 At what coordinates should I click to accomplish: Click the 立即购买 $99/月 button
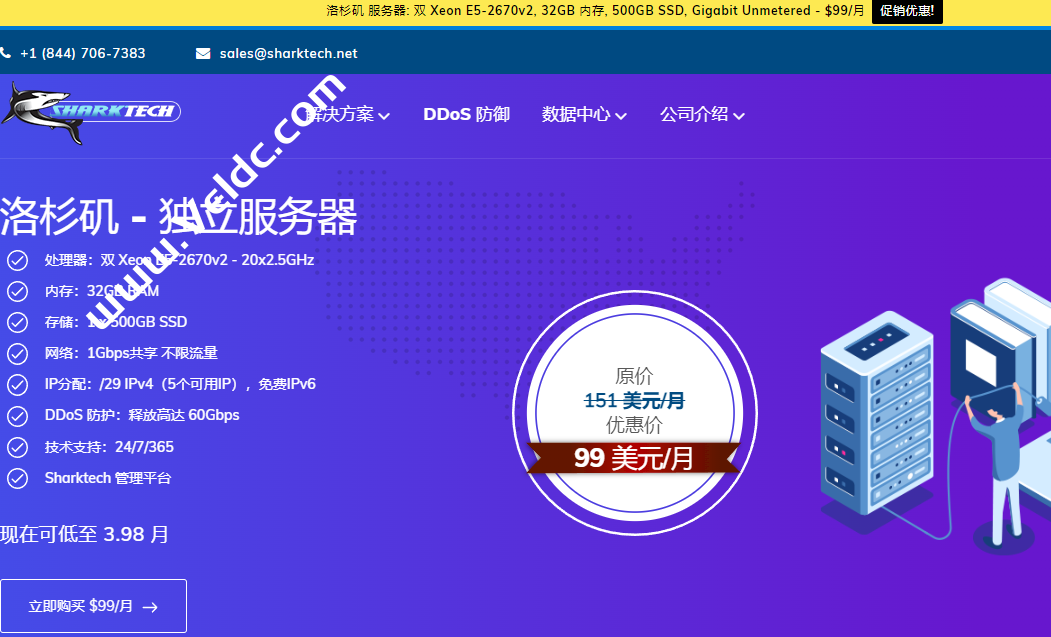[x=93, y=605]
